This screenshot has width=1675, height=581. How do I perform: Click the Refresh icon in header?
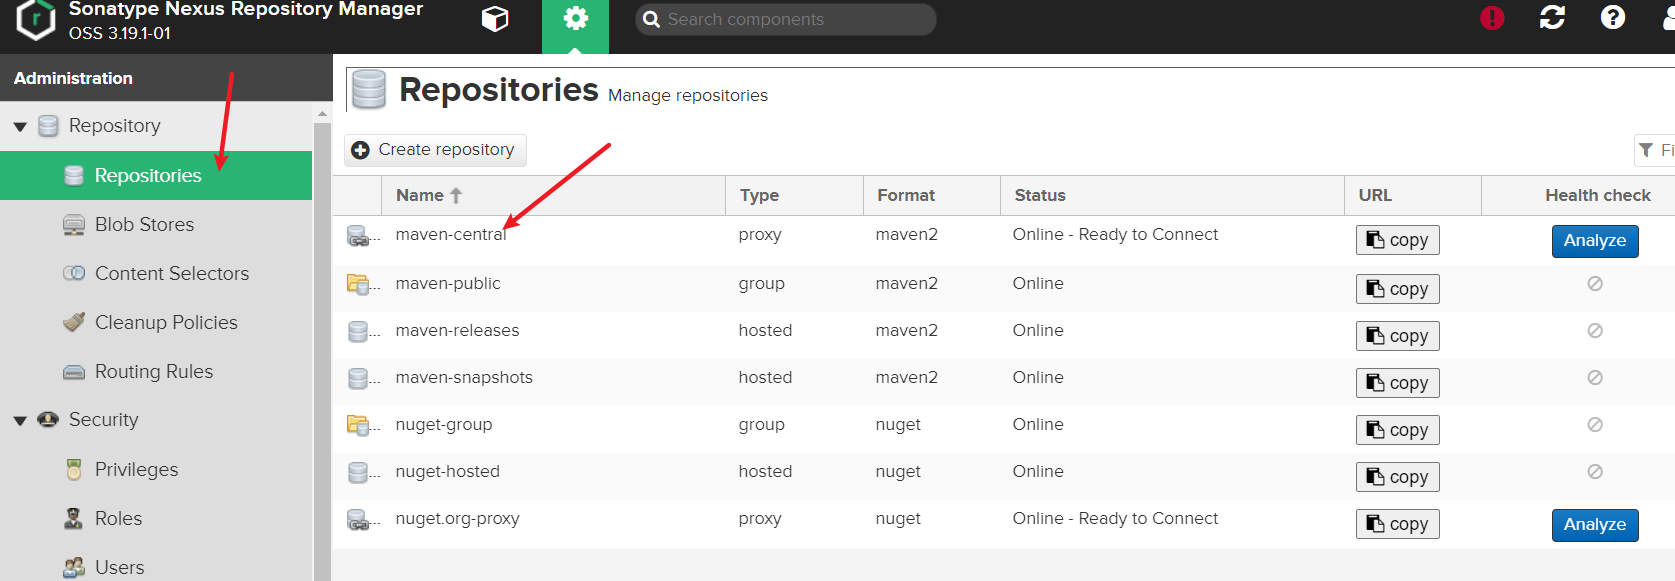click(1552, 18)
